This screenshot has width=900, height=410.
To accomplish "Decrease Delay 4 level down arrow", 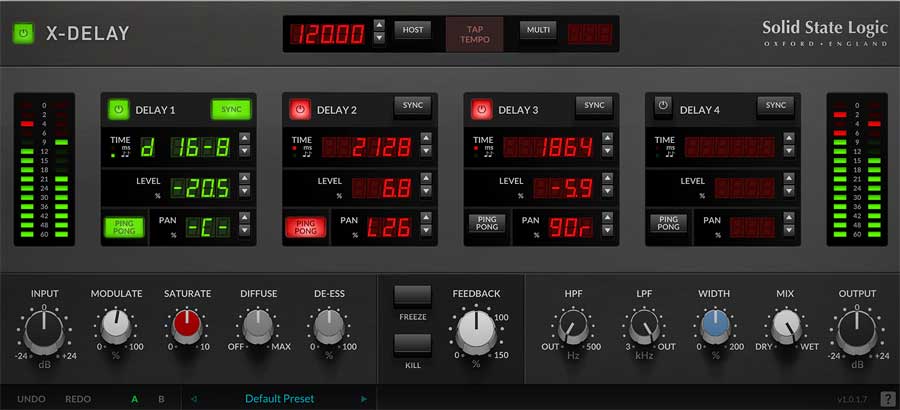I will (x=789, y=191).
